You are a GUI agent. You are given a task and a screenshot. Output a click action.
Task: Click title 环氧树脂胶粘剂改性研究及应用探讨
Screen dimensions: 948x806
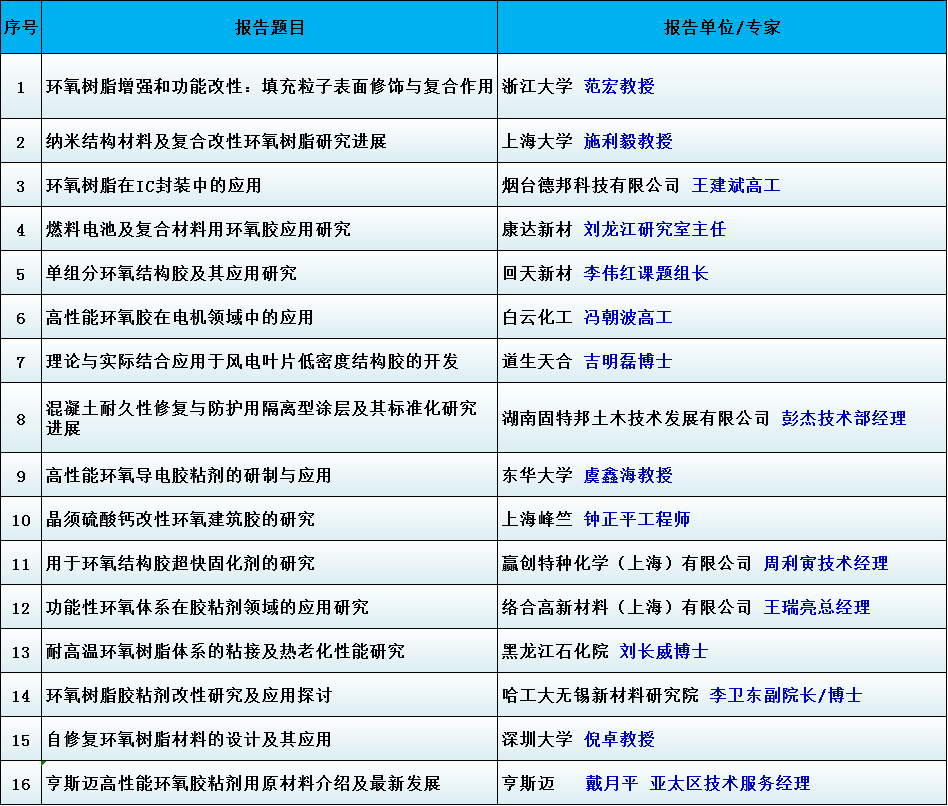point(189,696)
